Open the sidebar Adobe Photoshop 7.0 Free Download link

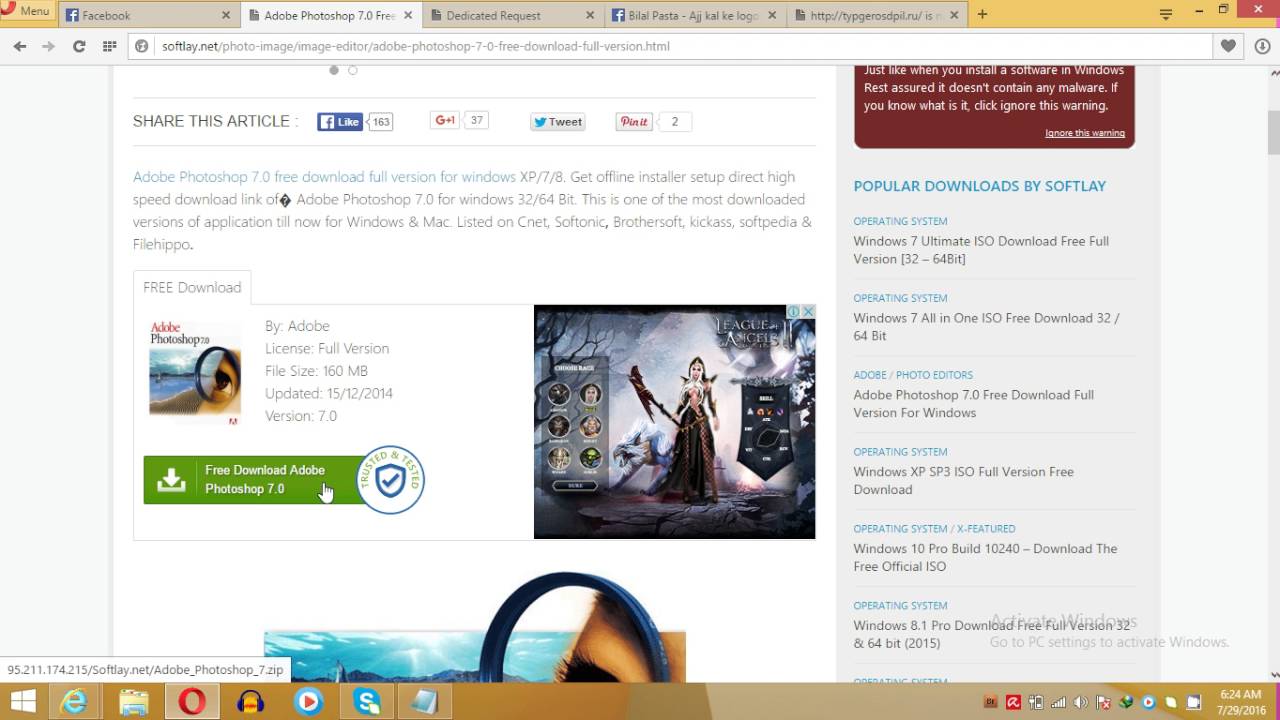tap(973, 404)
